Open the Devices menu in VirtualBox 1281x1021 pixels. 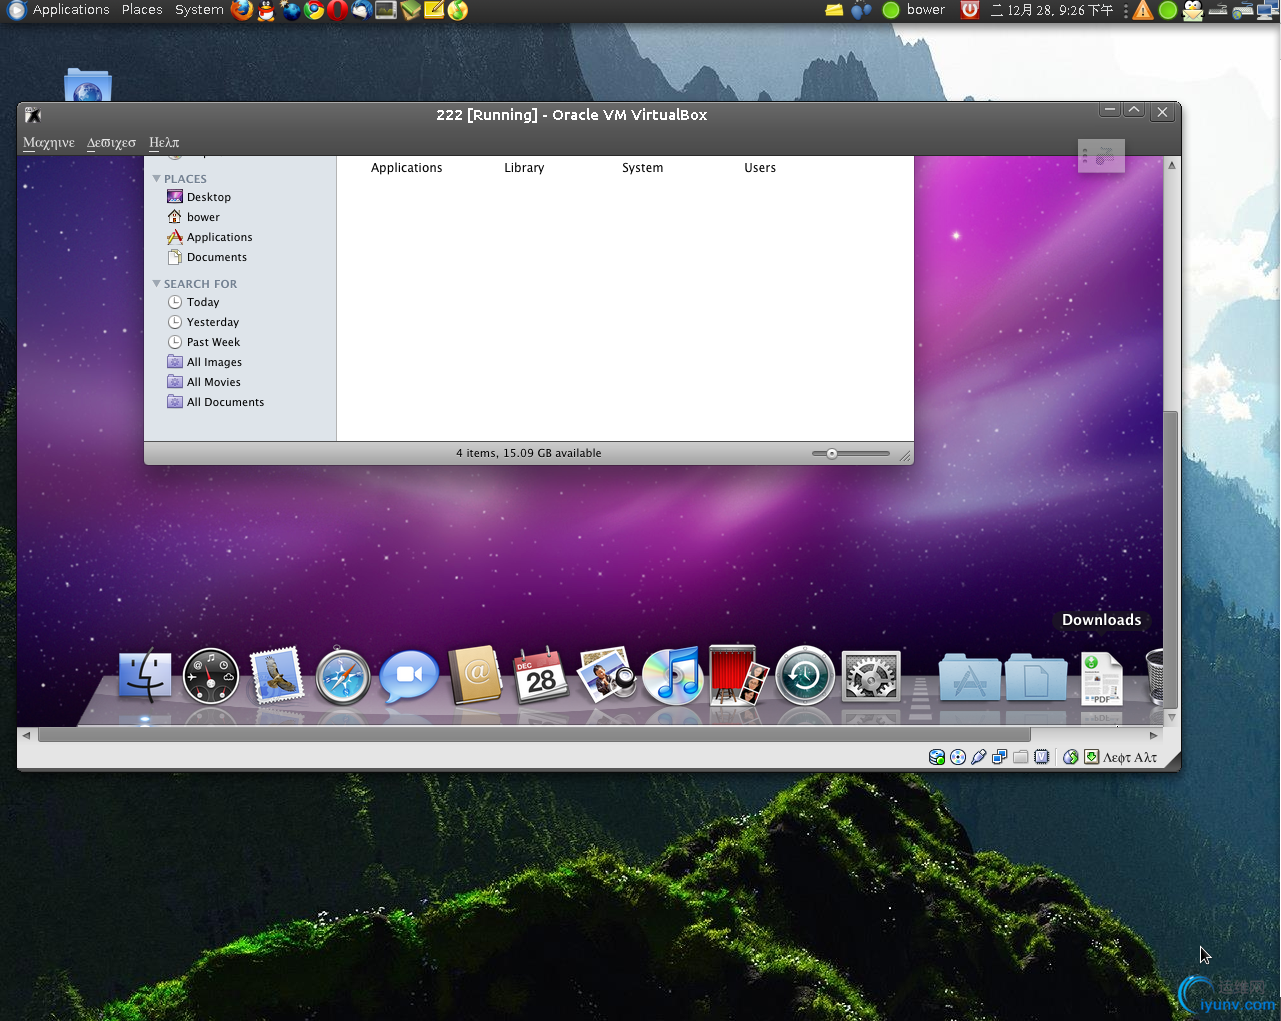pos(111,142)
